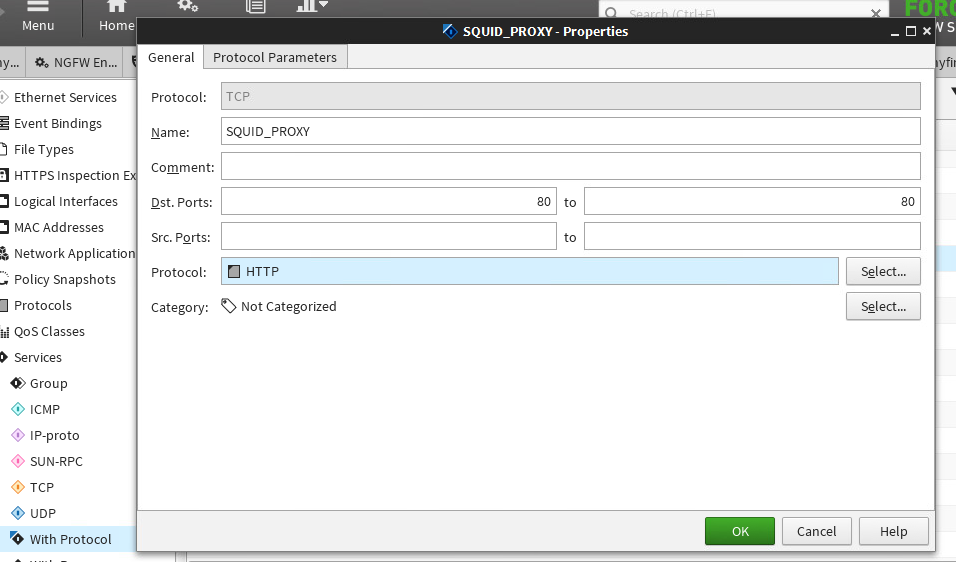Viewport: 956px width, 562px height.
Task: Click the Src. Ports start field
Action: point(388,237)
